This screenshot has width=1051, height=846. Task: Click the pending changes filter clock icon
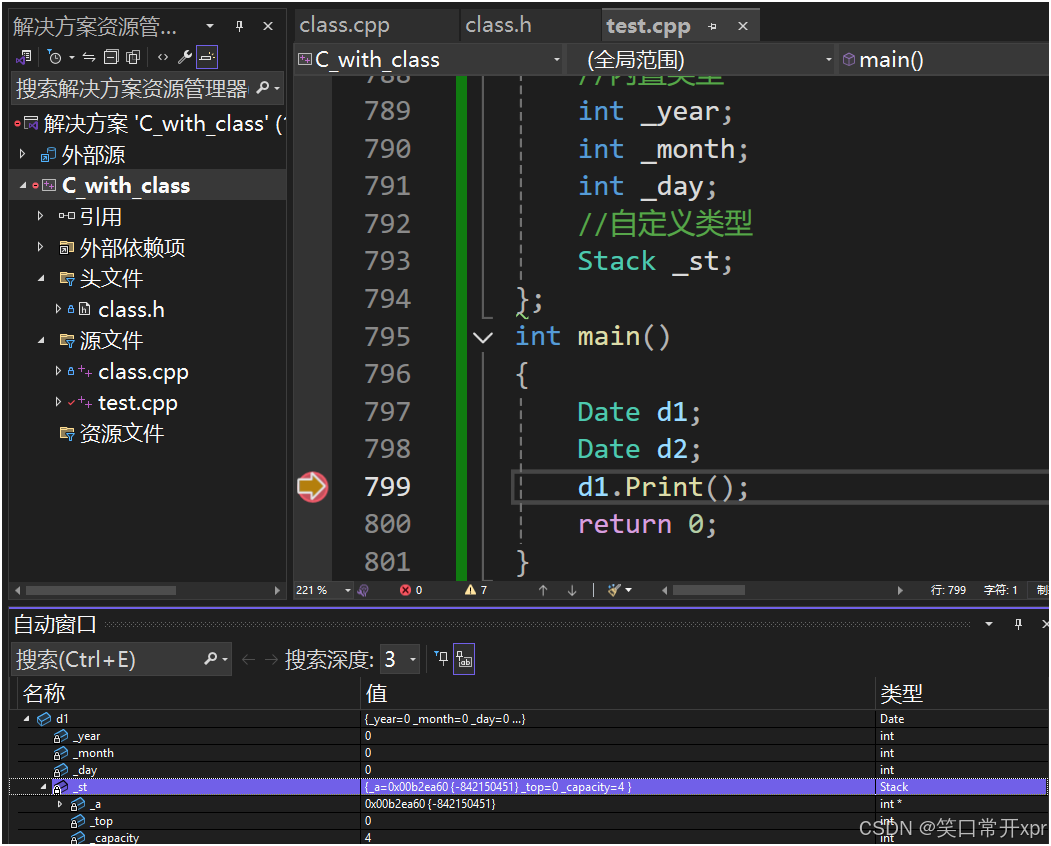coord(55,58)
